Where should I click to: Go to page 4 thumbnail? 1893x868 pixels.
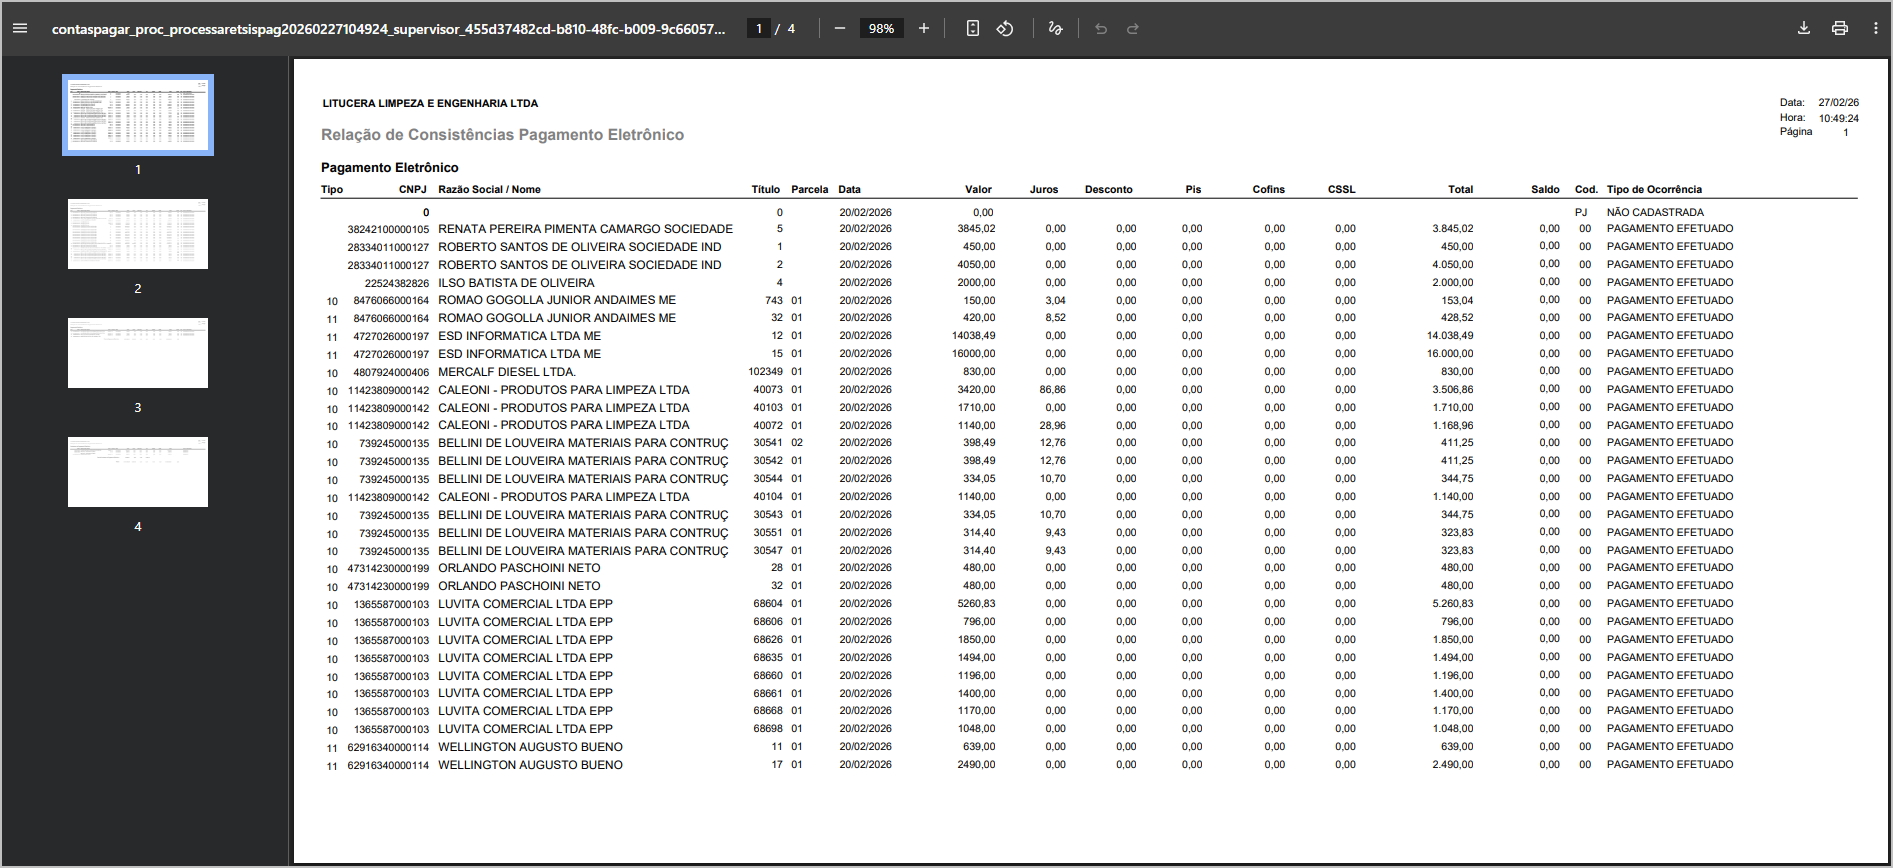(138, 472)
